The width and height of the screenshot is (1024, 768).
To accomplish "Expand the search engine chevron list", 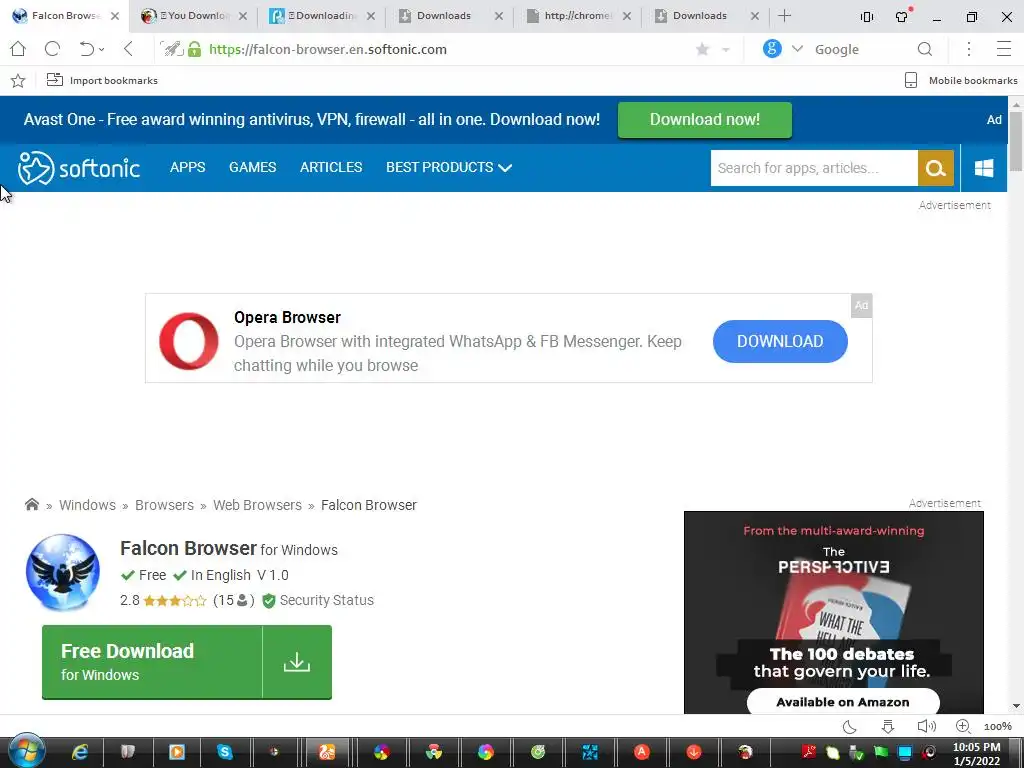I will click(797, 49).
